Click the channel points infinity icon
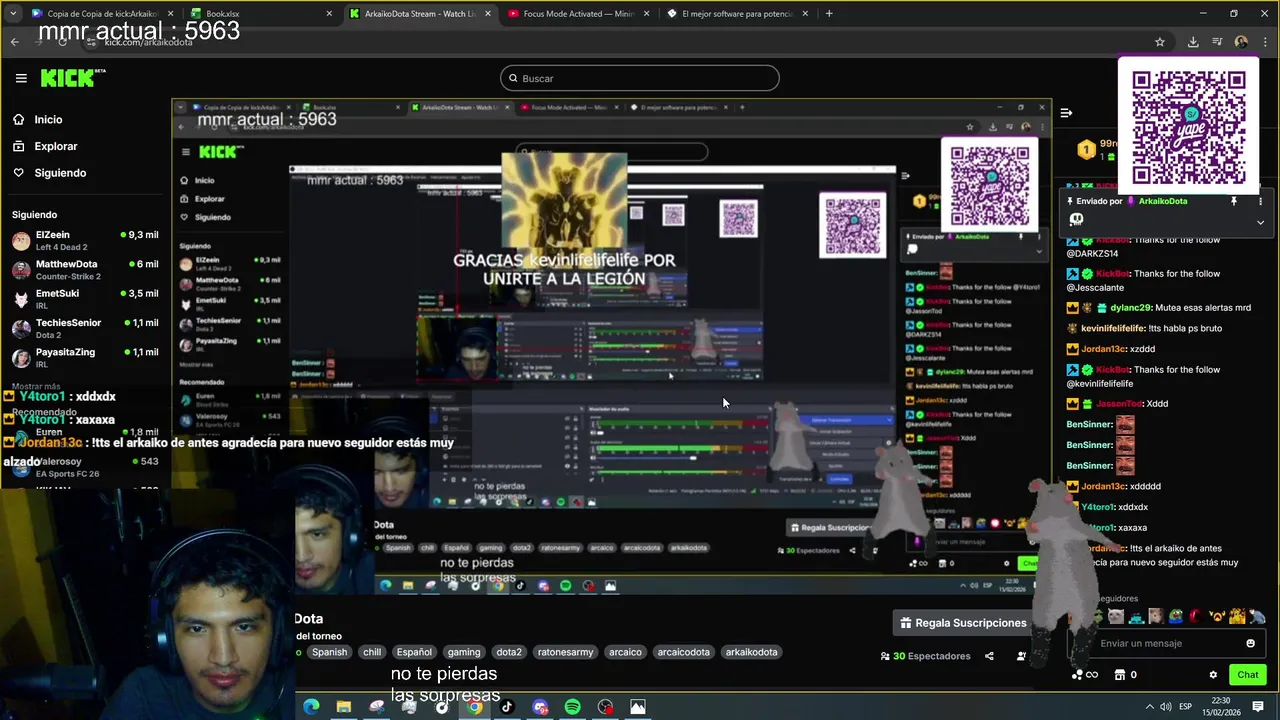 click(x=1084, y=675)
